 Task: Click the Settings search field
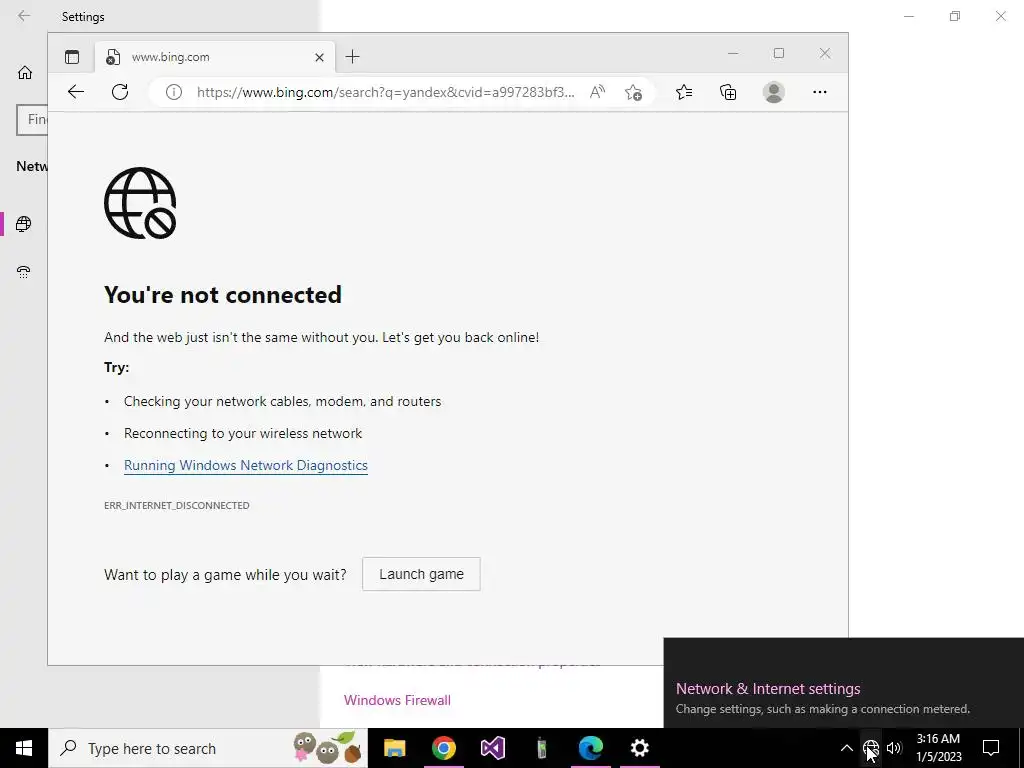33,120
